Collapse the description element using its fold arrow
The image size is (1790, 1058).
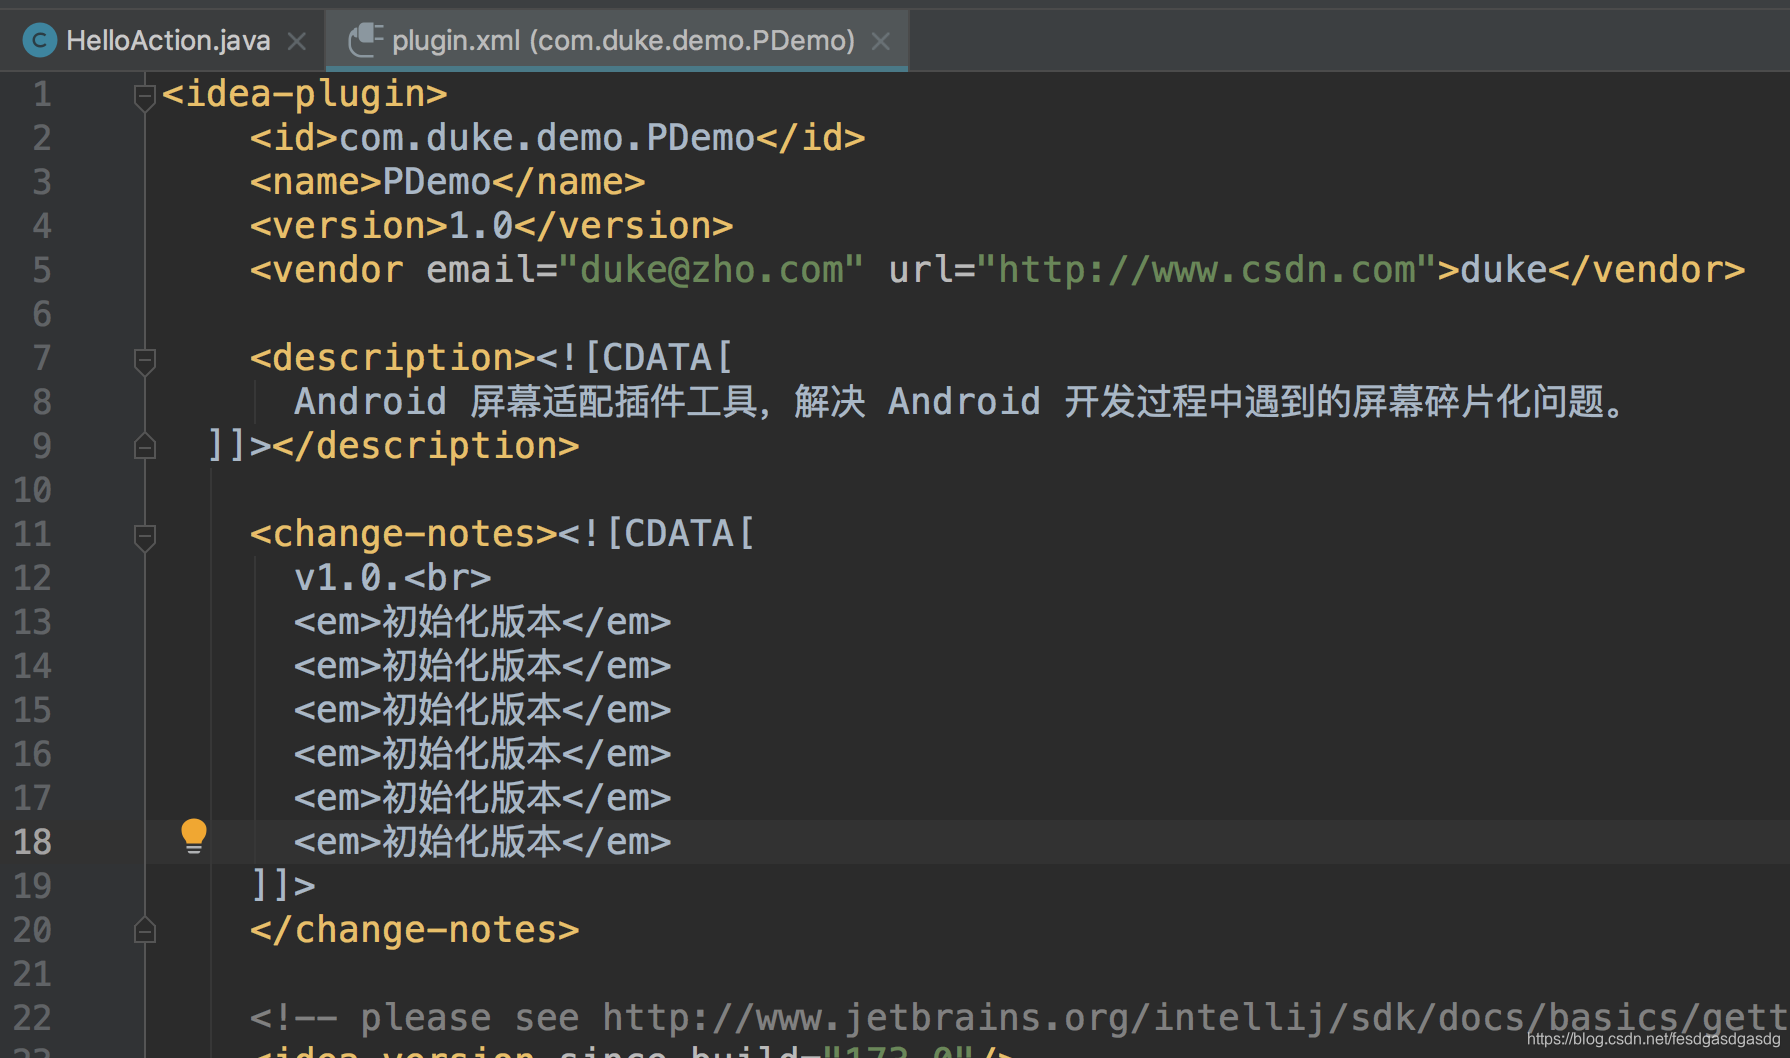click(x=144, y=361)
